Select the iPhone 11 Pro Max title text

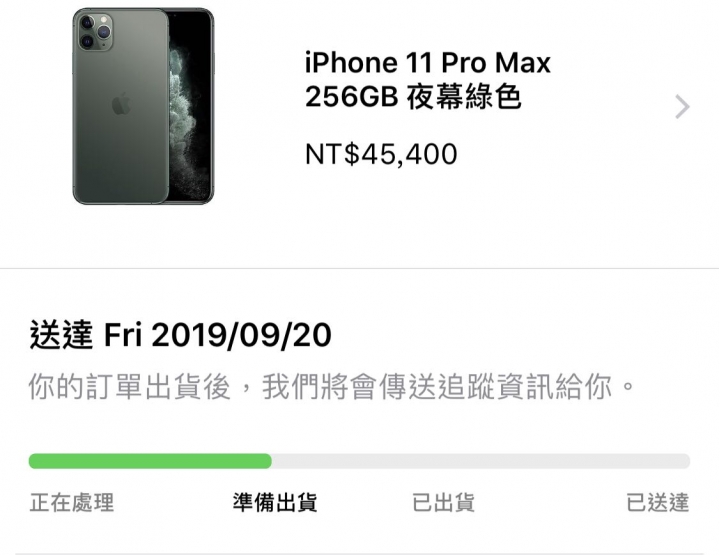[428, 62]
